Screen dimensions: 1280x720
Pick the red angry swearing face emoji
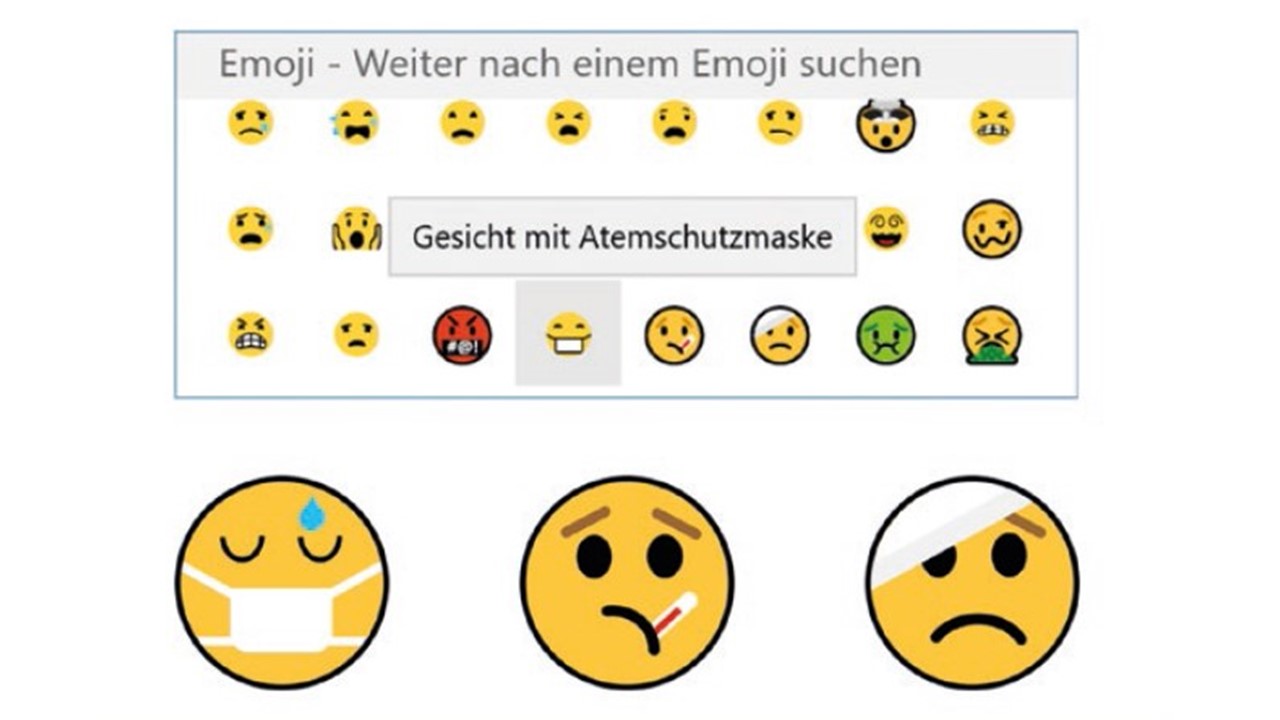(x=462, y=334)
